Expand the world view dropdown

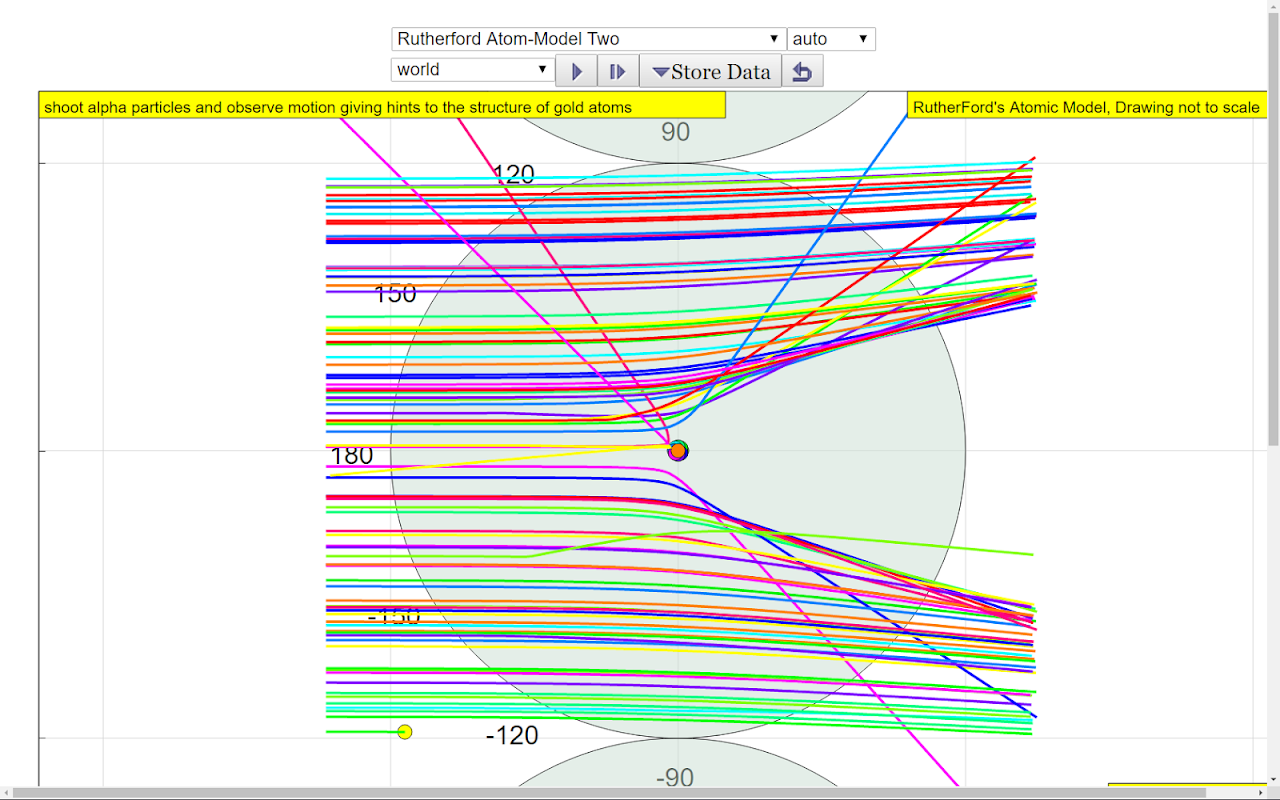click(x=473, y=70)
